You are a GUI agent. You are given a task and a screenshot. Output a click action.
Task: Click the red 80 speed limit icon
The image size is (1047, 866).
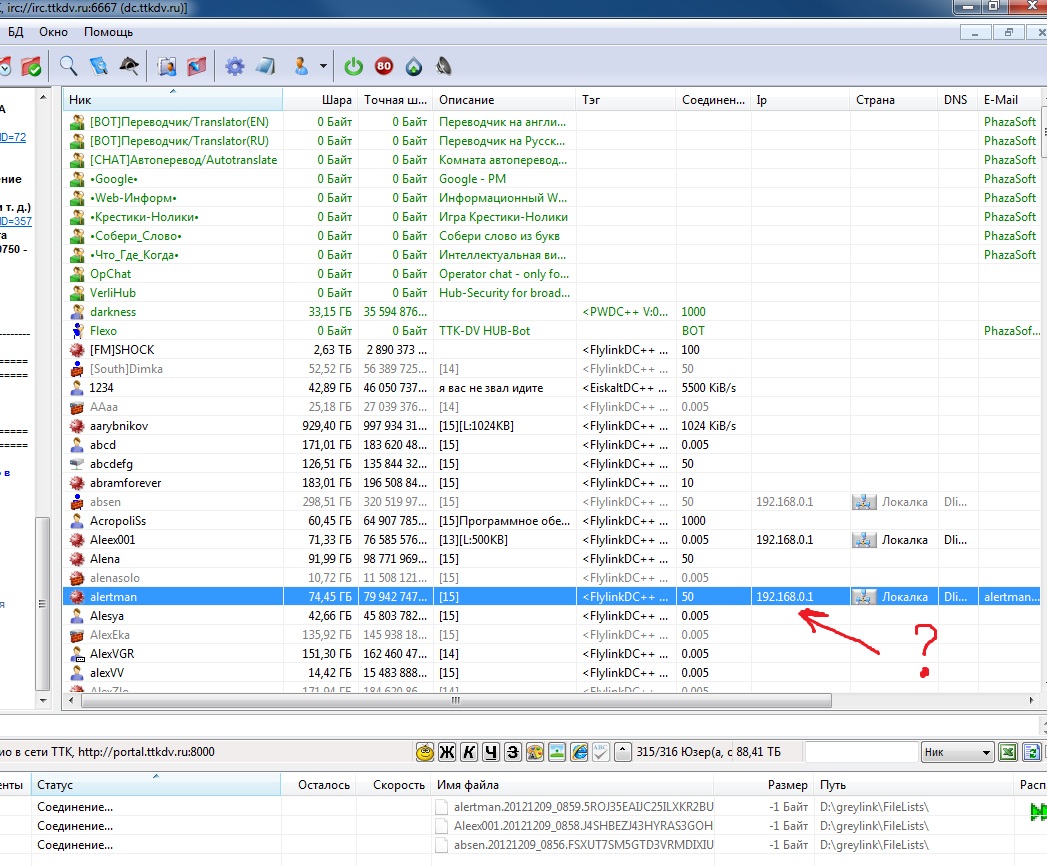tap(384, 67)
